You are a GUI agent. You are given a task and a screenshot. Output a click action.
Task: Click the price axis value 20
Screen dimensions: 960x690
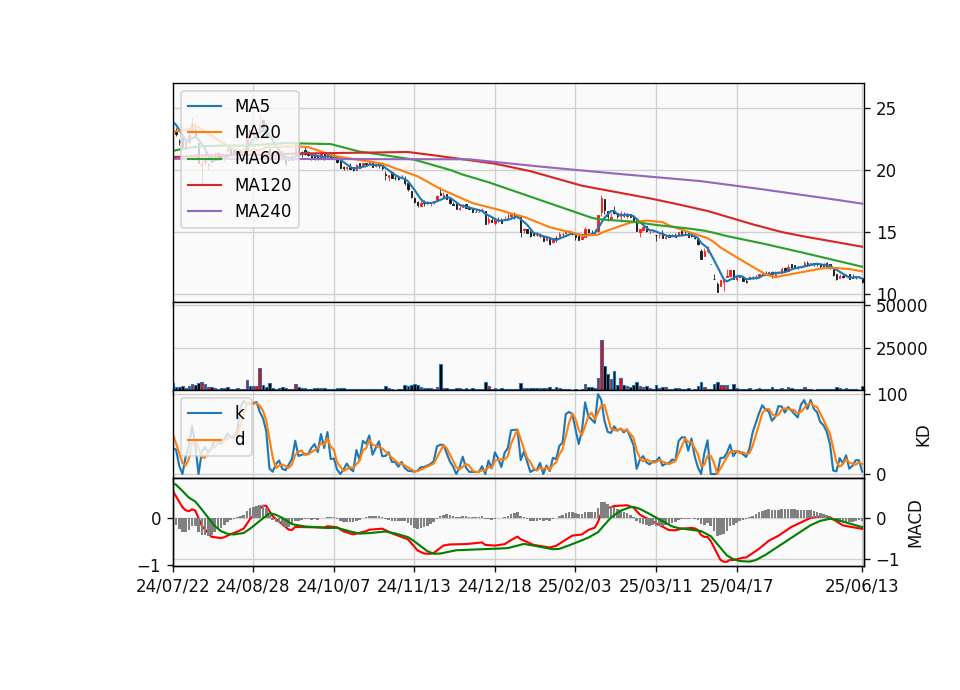pos(886,171)
